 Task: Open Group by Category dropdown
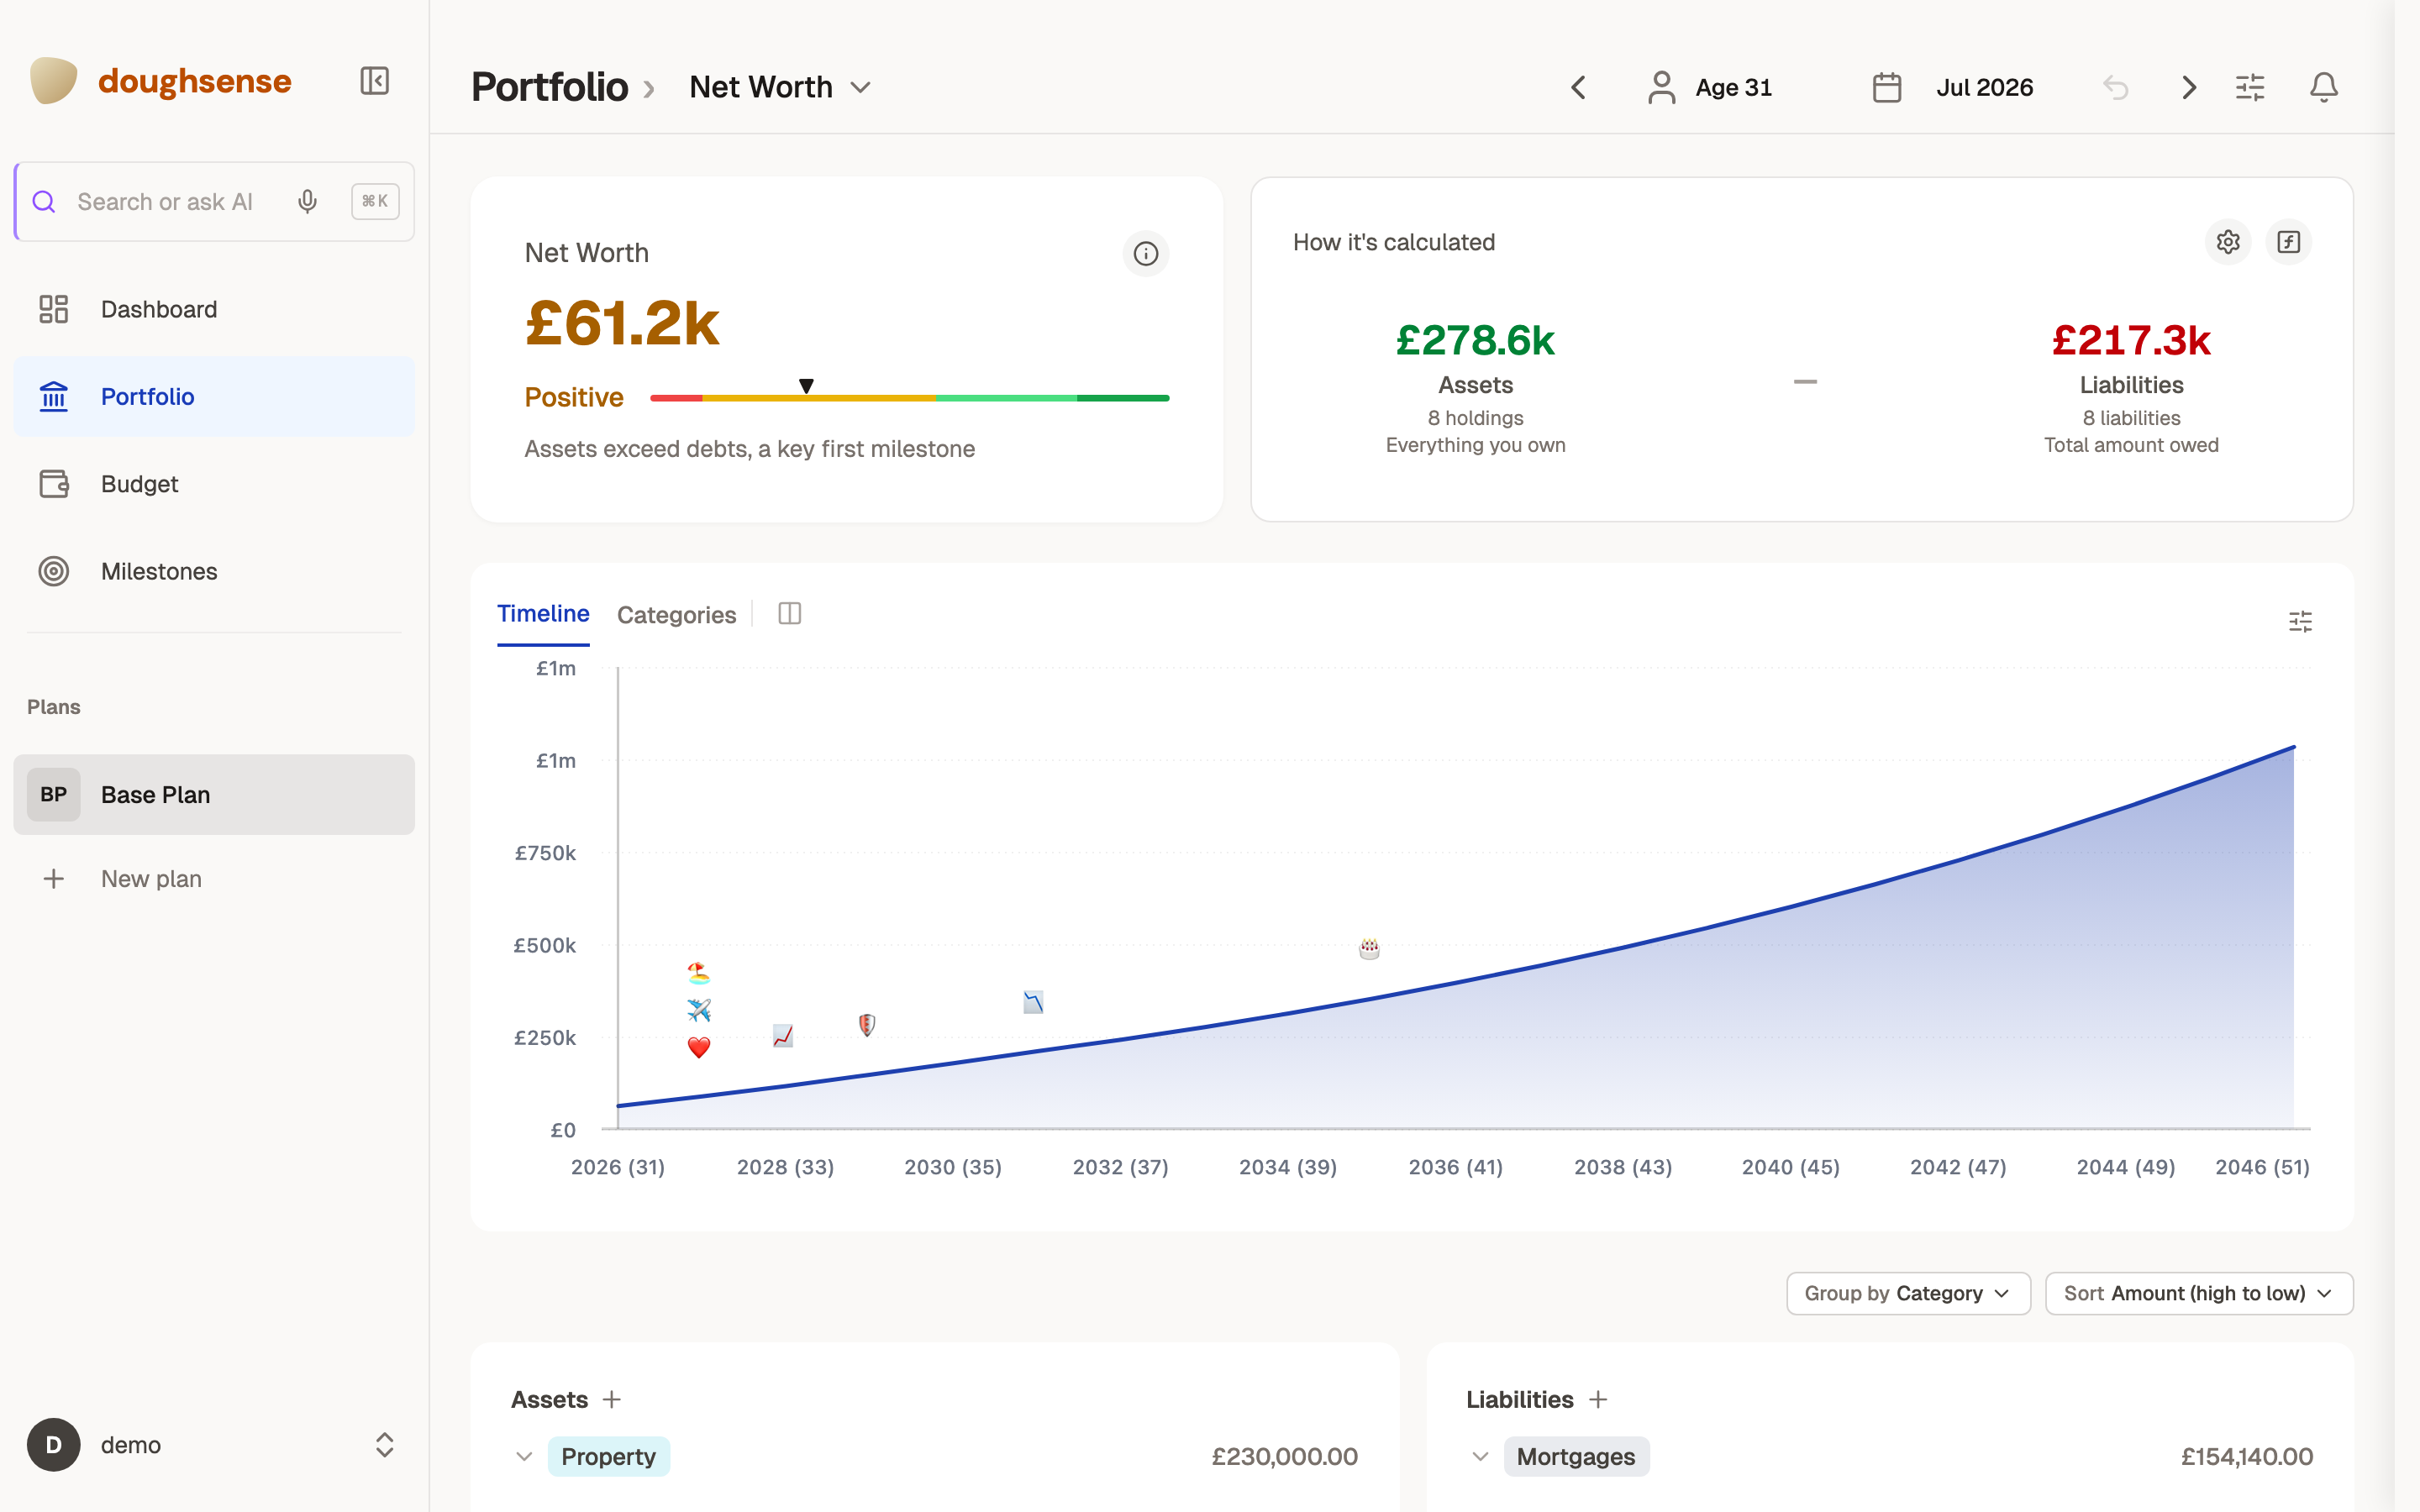click(1908, 1293)
